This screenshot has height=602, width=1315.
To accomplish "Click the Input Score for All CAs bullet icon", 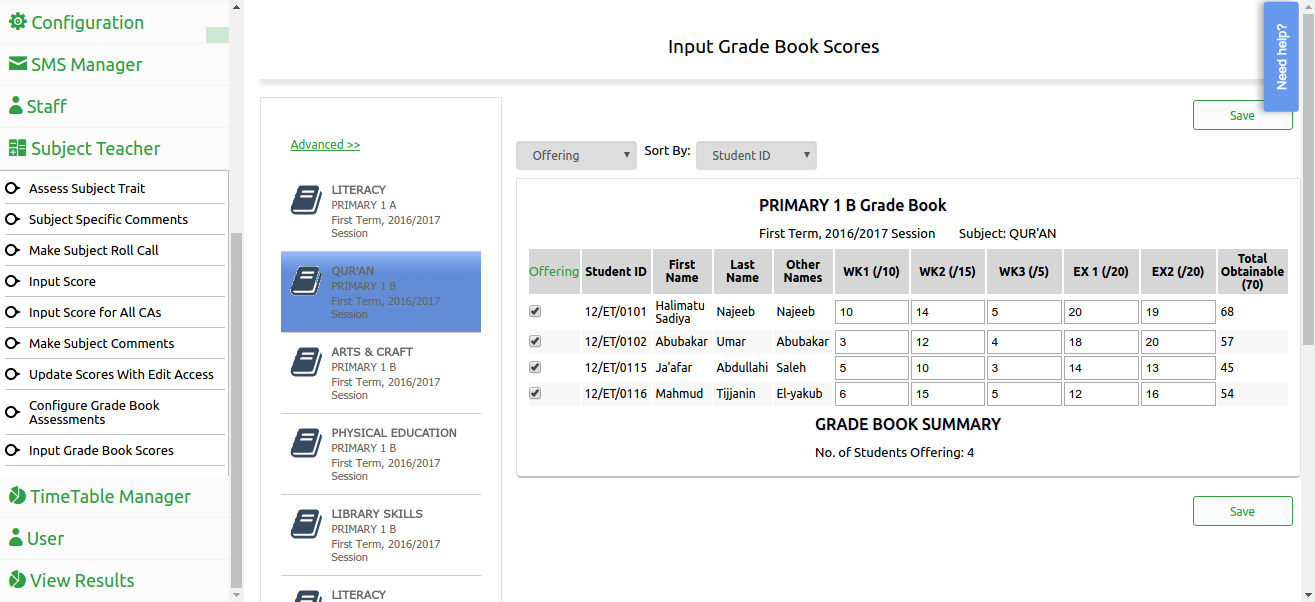I will [x=13, y=312].
